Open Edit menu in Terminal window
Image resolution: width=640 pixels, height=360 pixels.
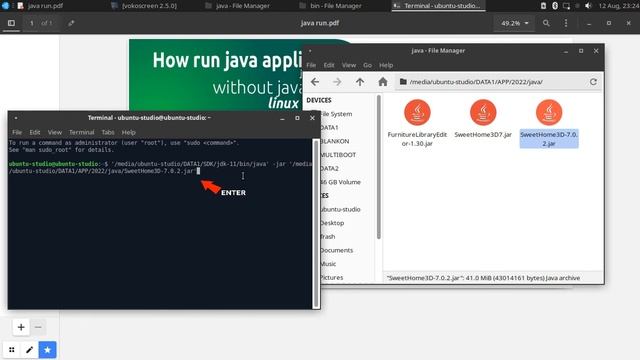click(35, 132)
